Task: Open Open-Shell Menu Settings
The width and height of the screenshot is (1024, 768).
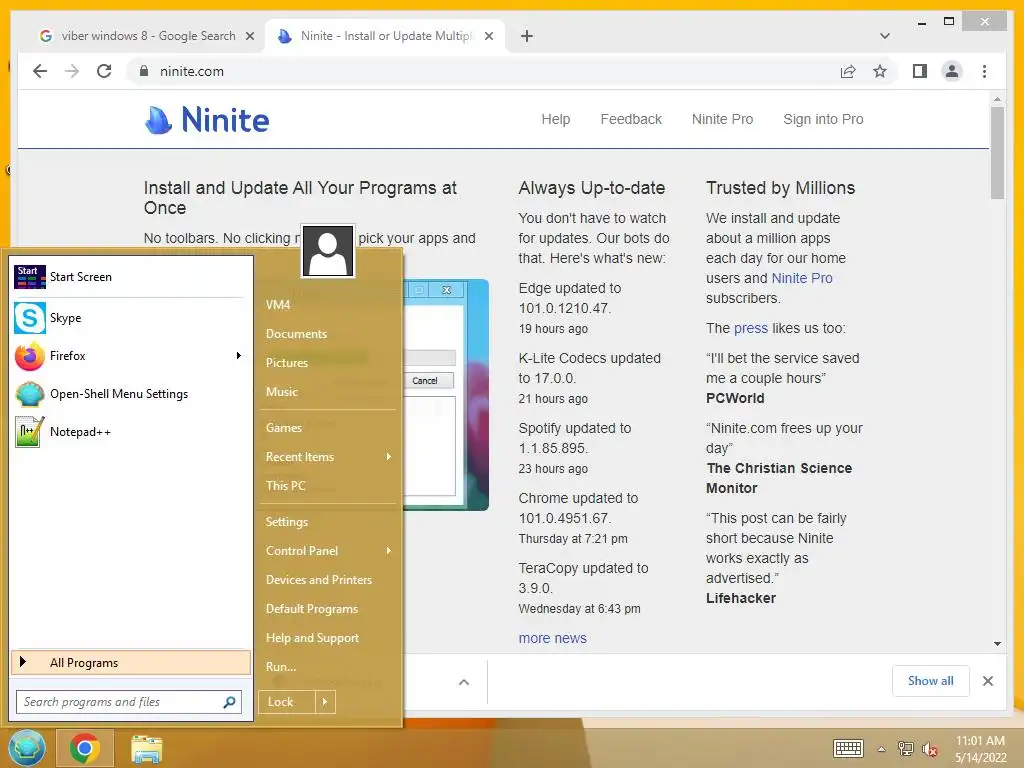Action: 131,394
